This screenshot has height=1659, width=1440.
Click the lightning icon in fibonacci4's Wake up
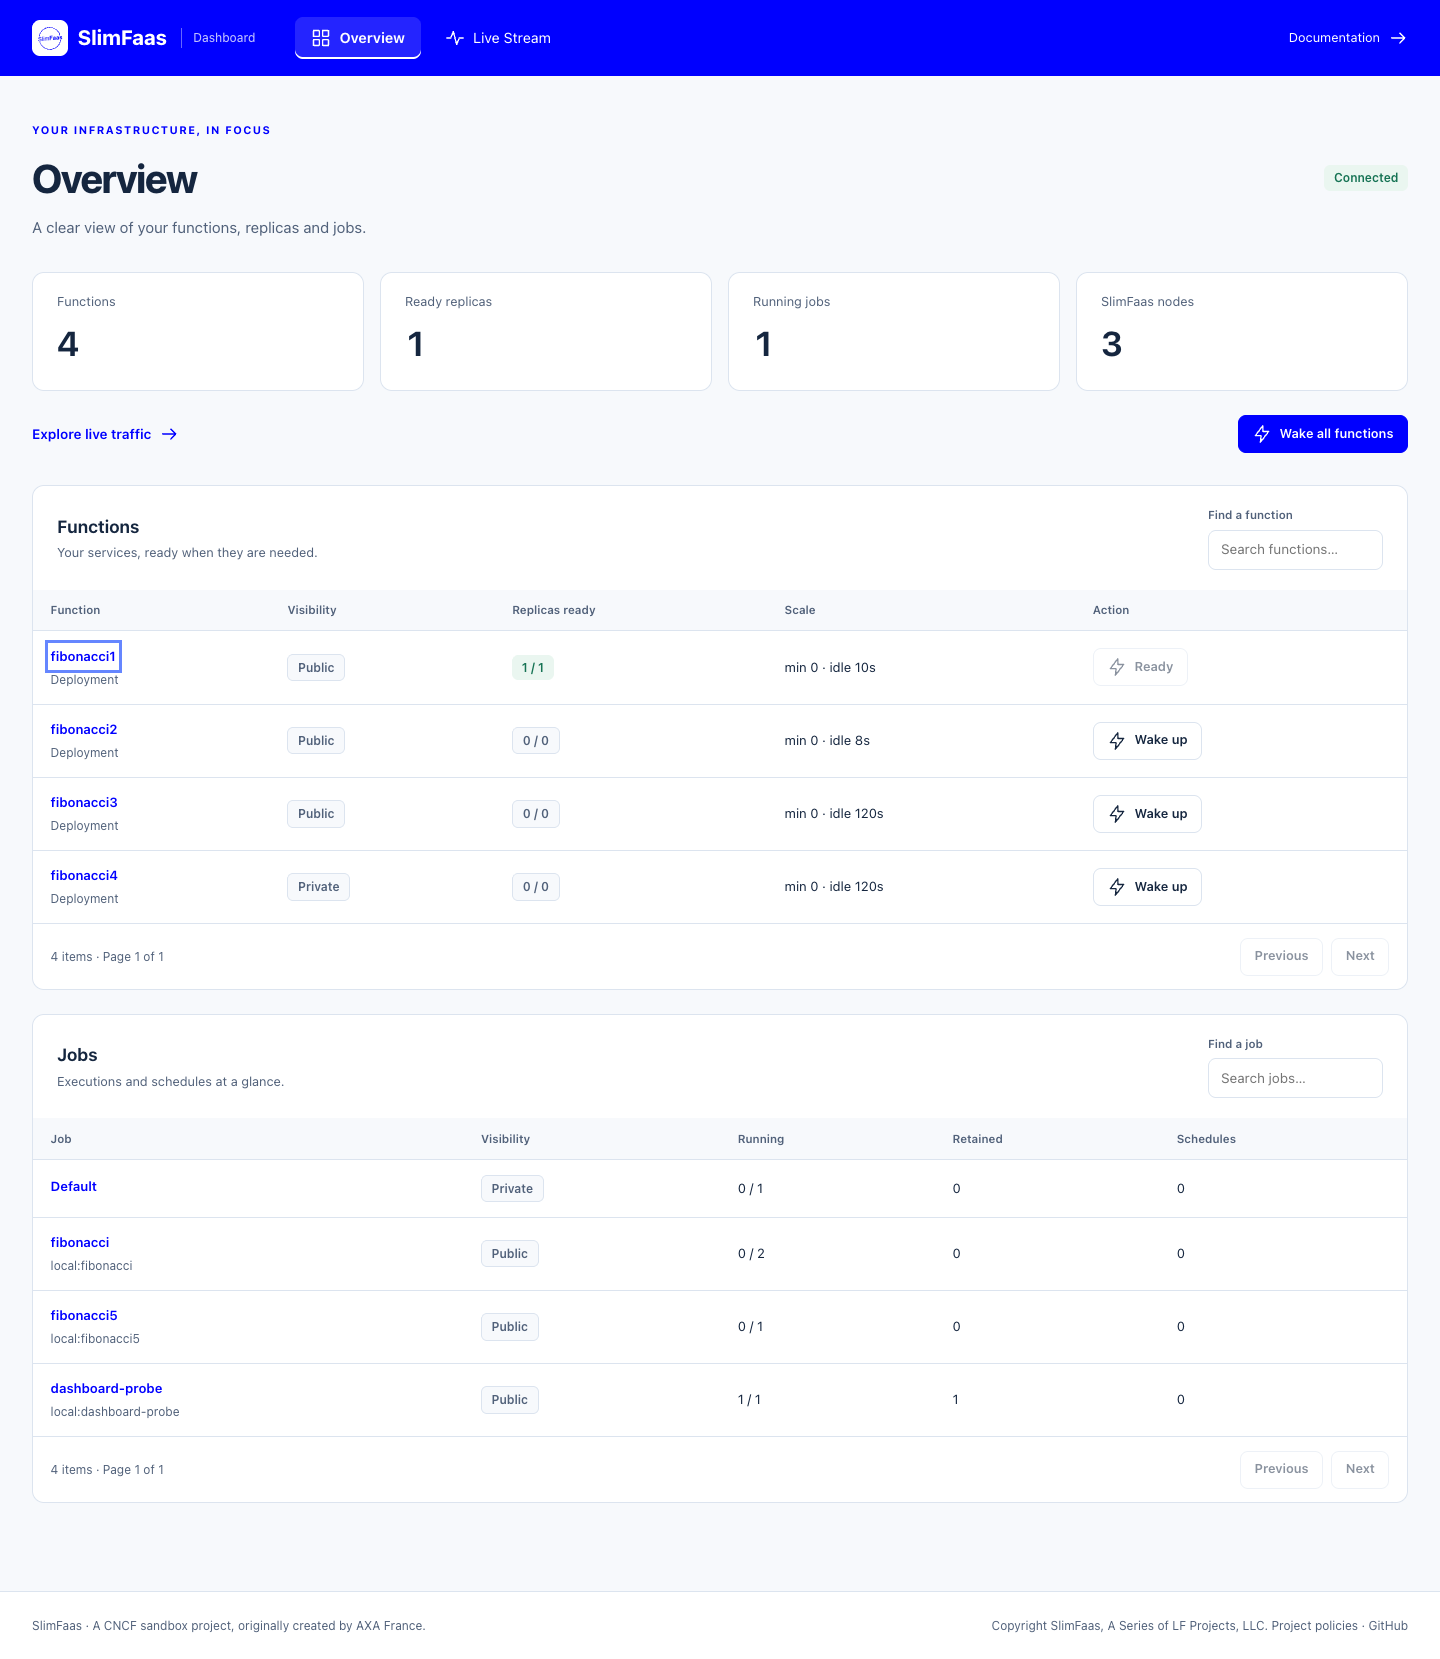click(x=1117, y=887)
